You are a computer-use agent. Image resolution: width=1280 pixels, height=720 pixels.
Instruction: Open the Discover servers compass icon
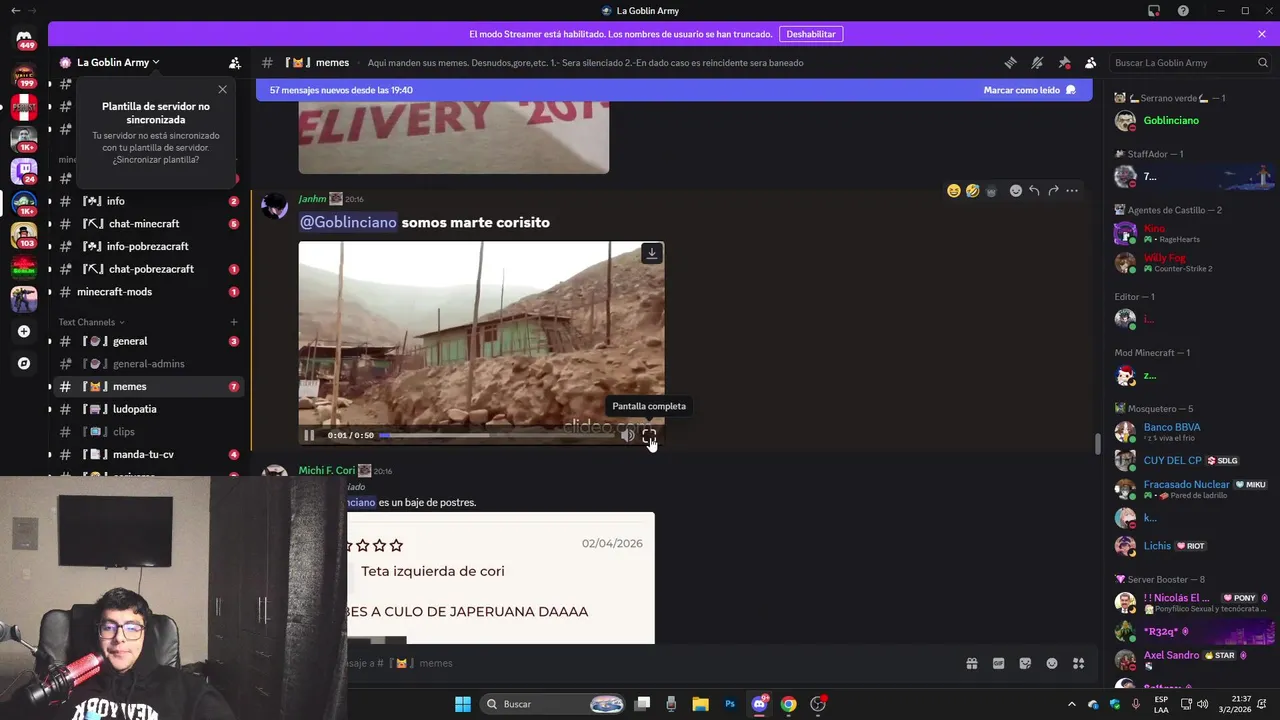coord(24,363)
